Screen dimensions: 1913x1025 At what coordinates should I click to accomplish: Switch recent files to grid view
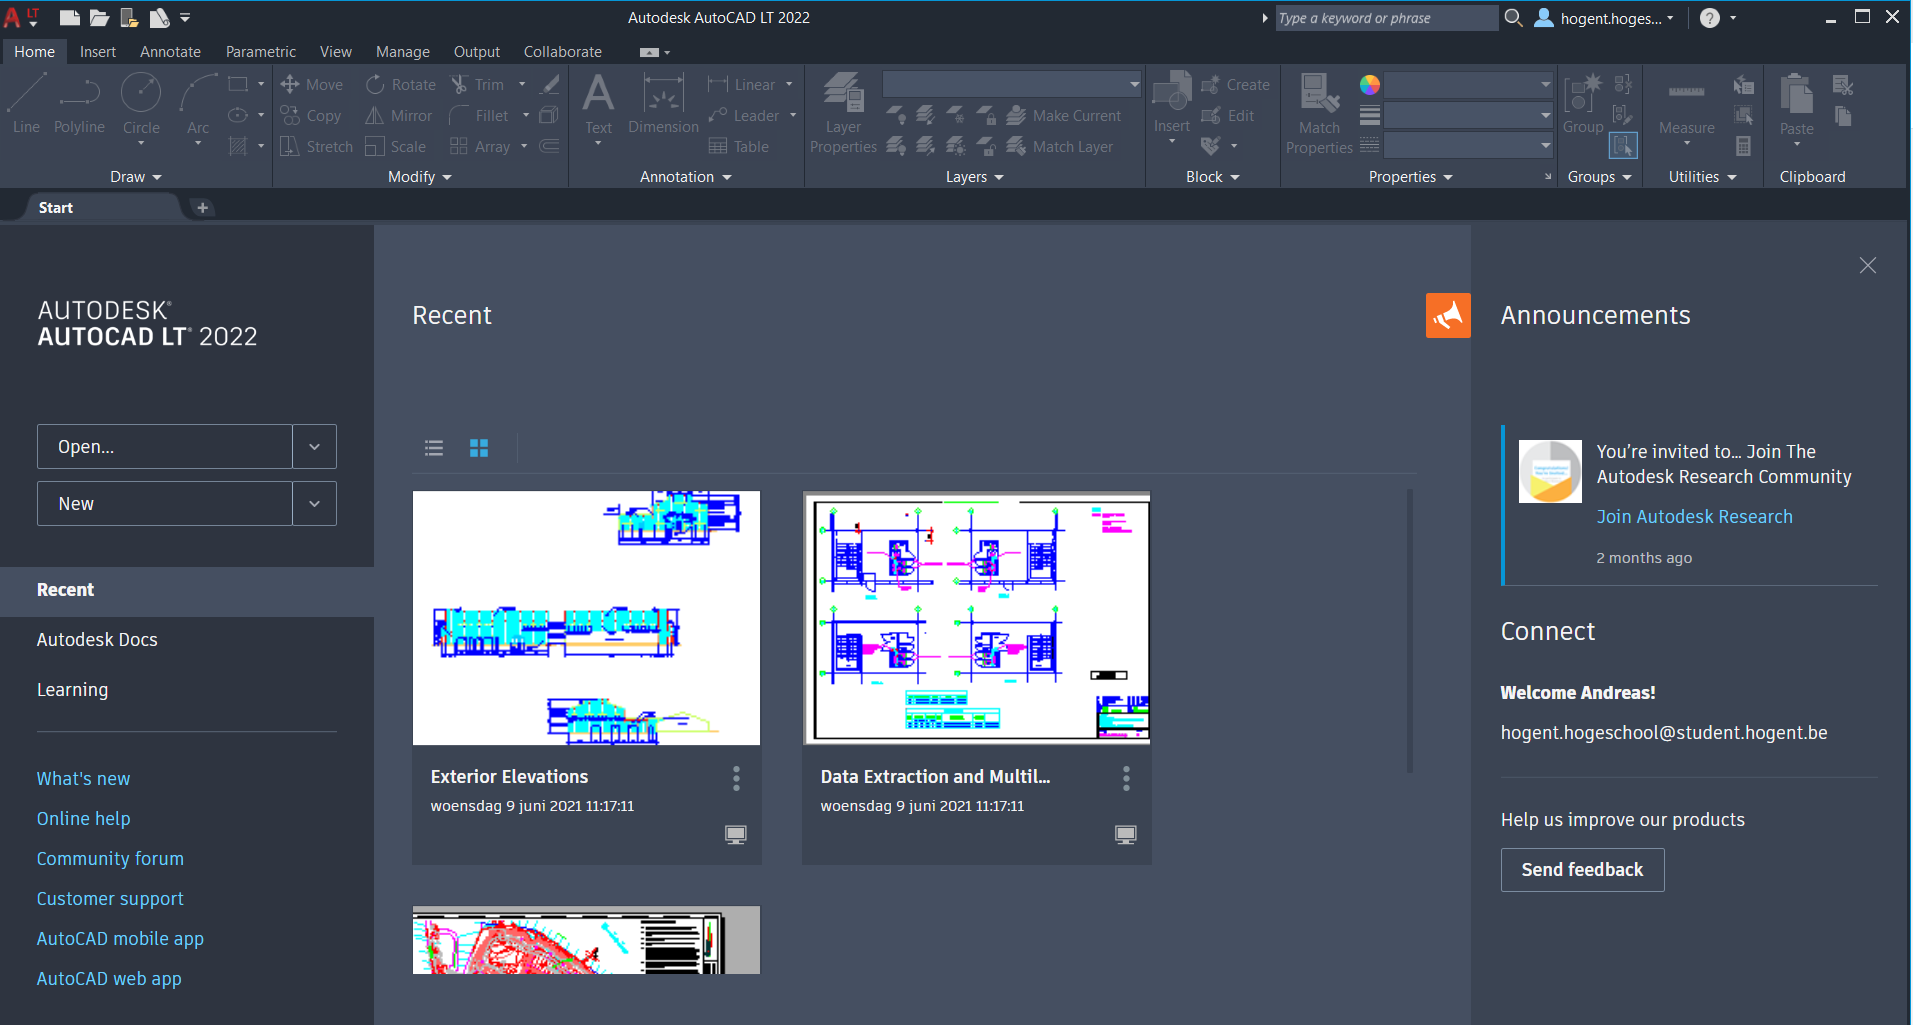[479, 448]
